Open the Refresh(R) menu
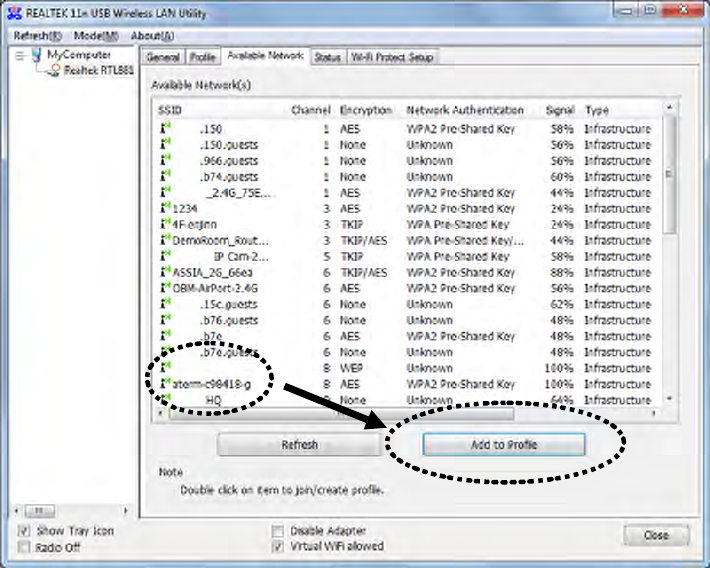Screen dimensions: 710x568 point(38,36)
